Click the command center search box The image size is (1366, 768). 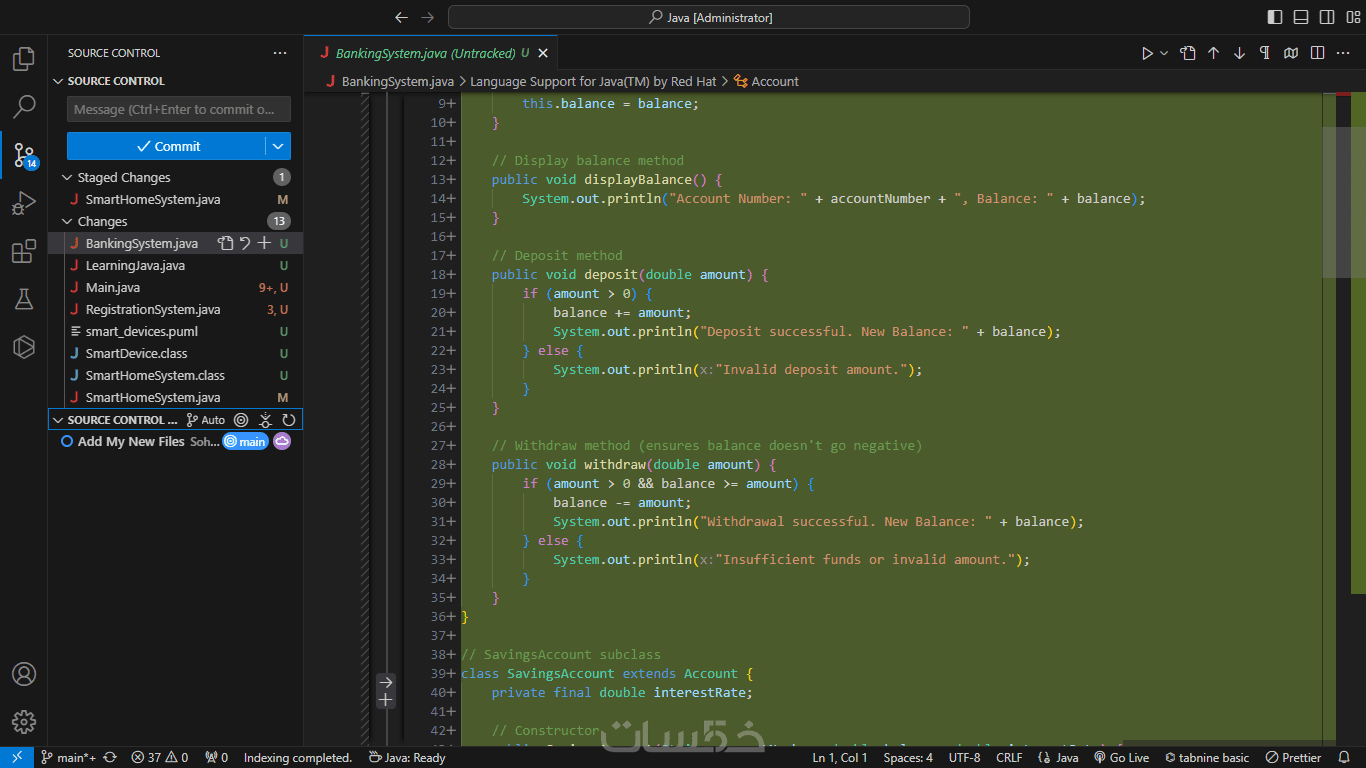[709, 17]
